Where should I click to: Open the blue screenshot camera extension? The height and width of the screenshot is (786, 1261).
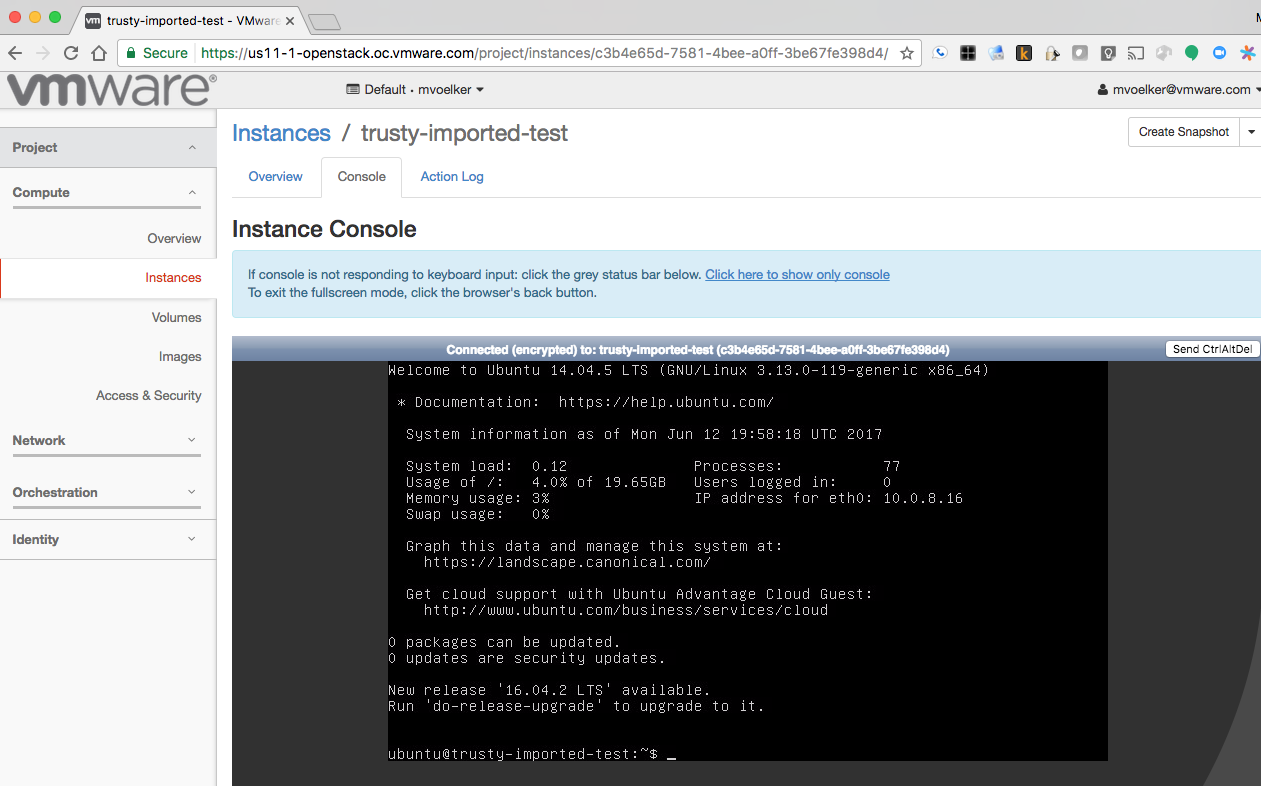click(996, 53)
